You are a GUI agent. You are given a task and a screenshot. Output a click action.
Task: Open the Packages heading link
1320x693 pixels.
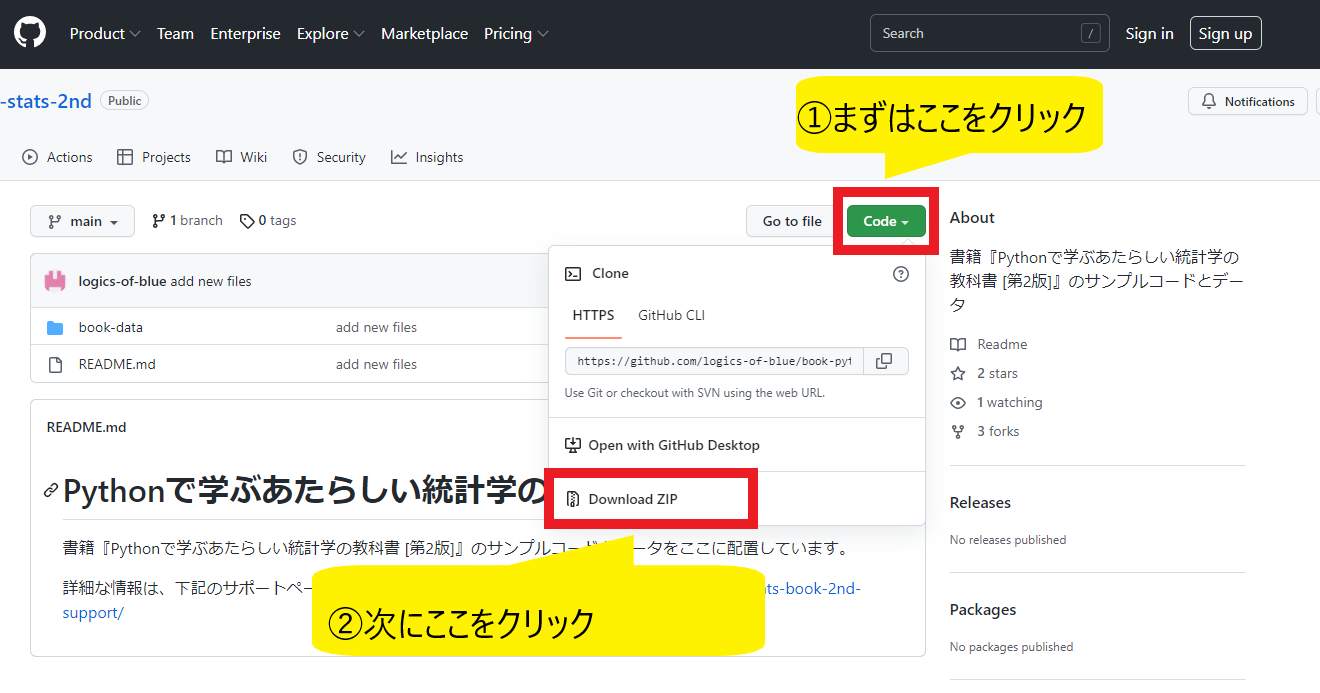[983, 609]
